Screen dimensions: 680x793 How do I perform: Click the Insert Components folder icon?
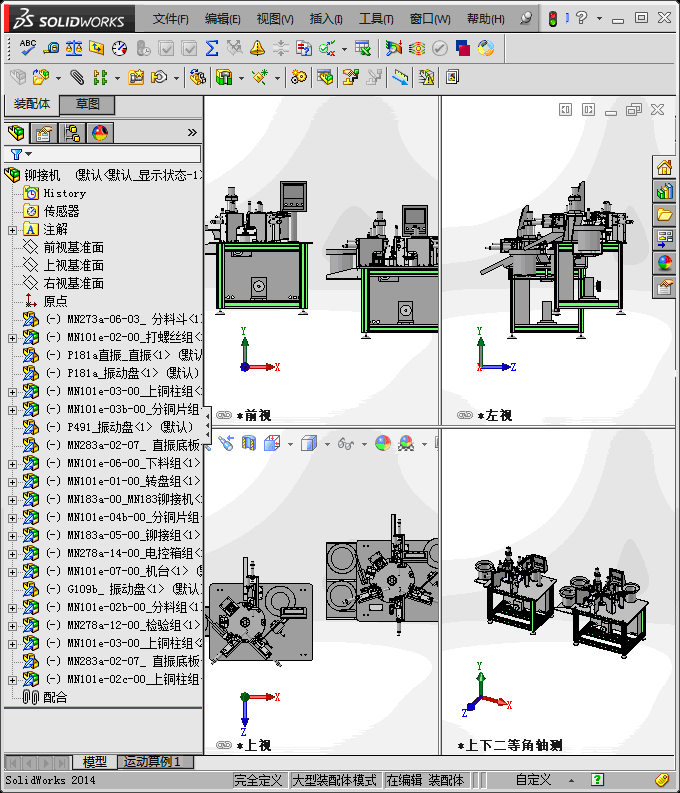click(40, 77)
